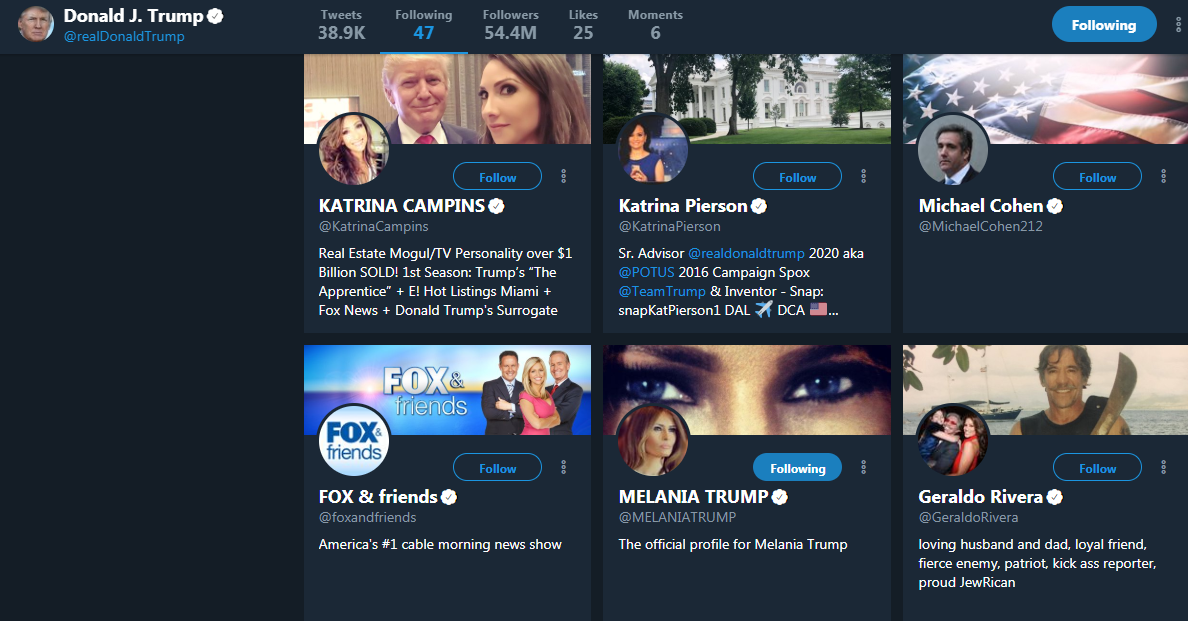Open the Tweets tab
Viewport: 1188px width, 621px height.
pyautogui.click(x=341, y=25)
